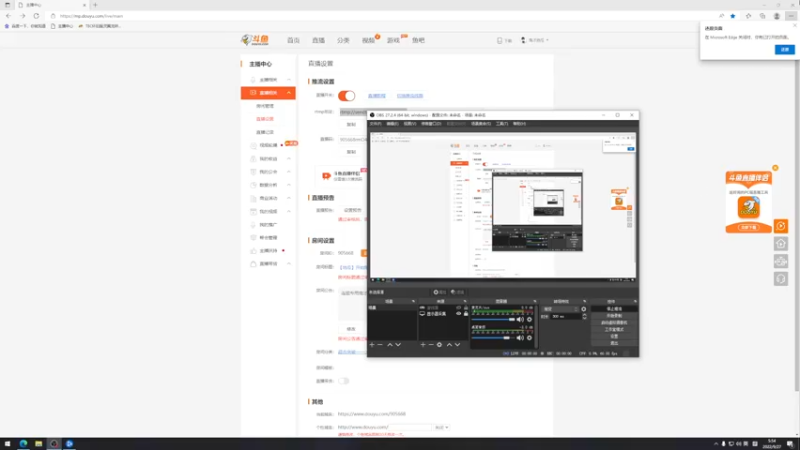This screenshot has width=800, height=450.
Task: Open the 视图 menu in OBS
Action: click(x=410, y=124)
